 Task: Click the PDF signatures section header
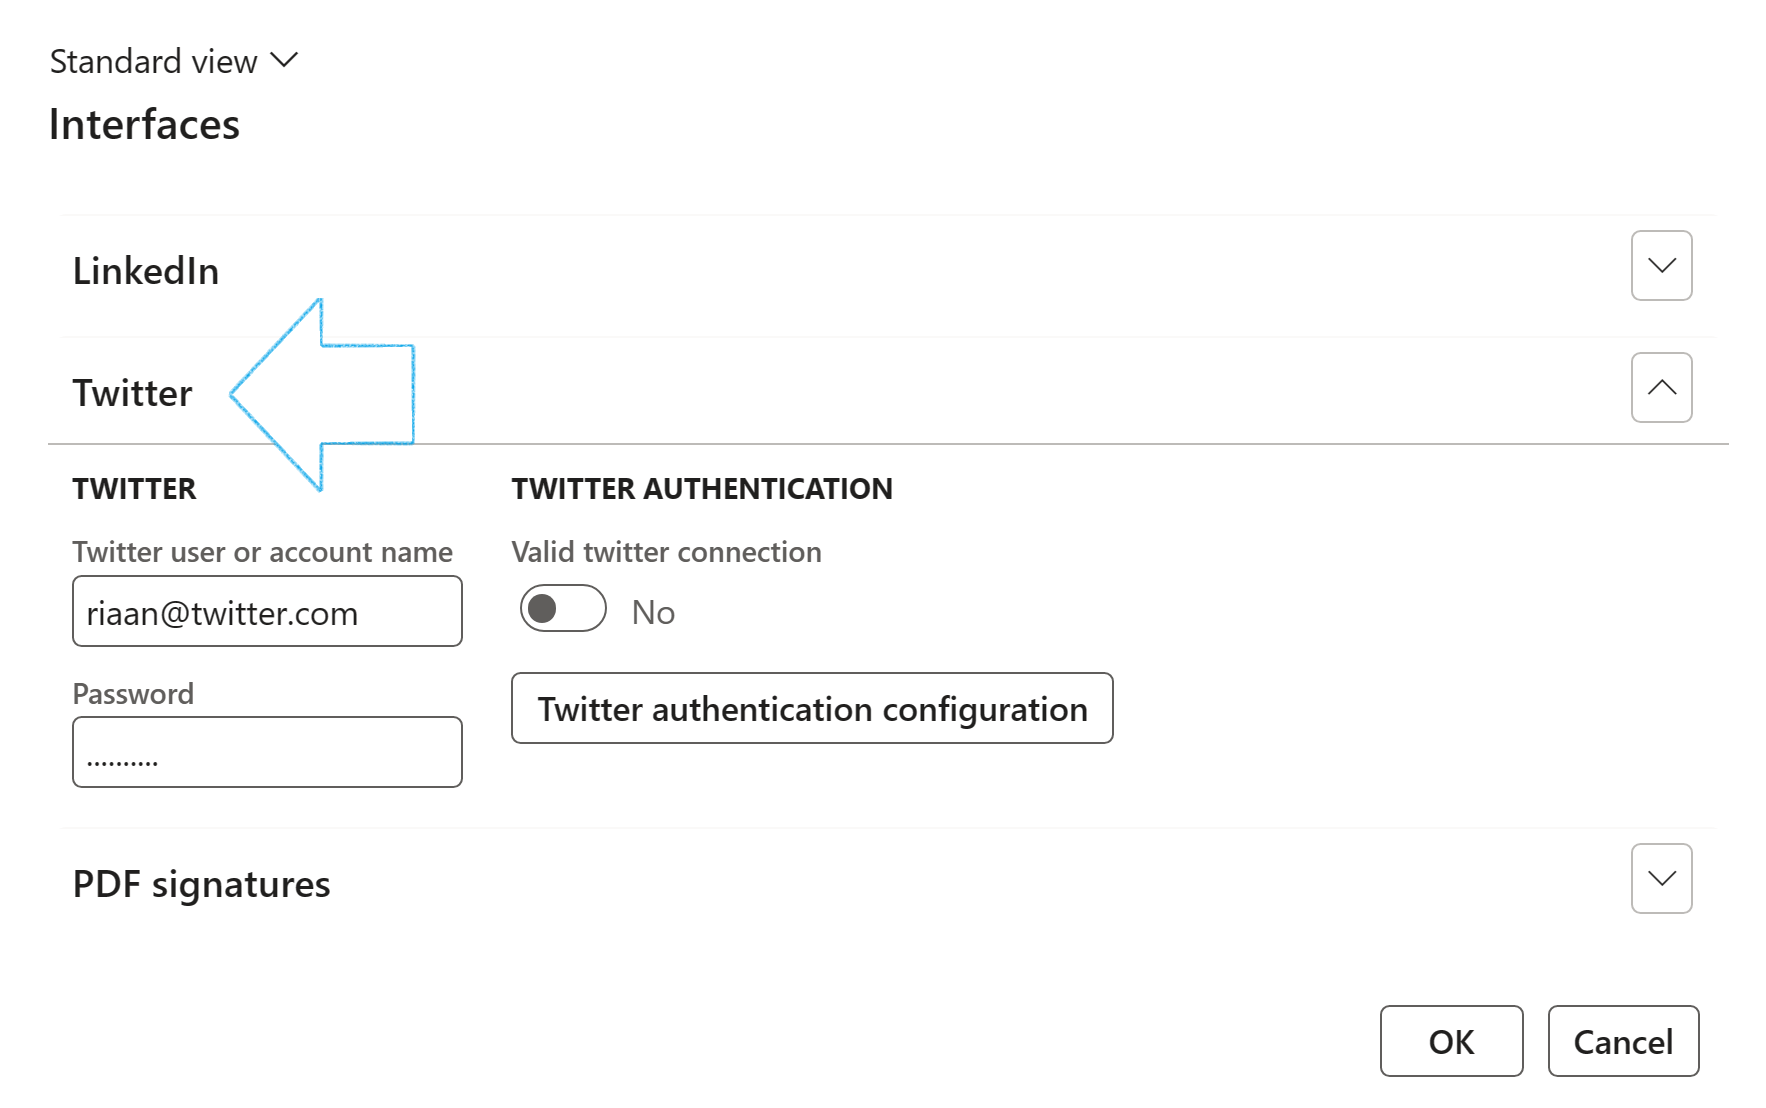tap(201, 884)
